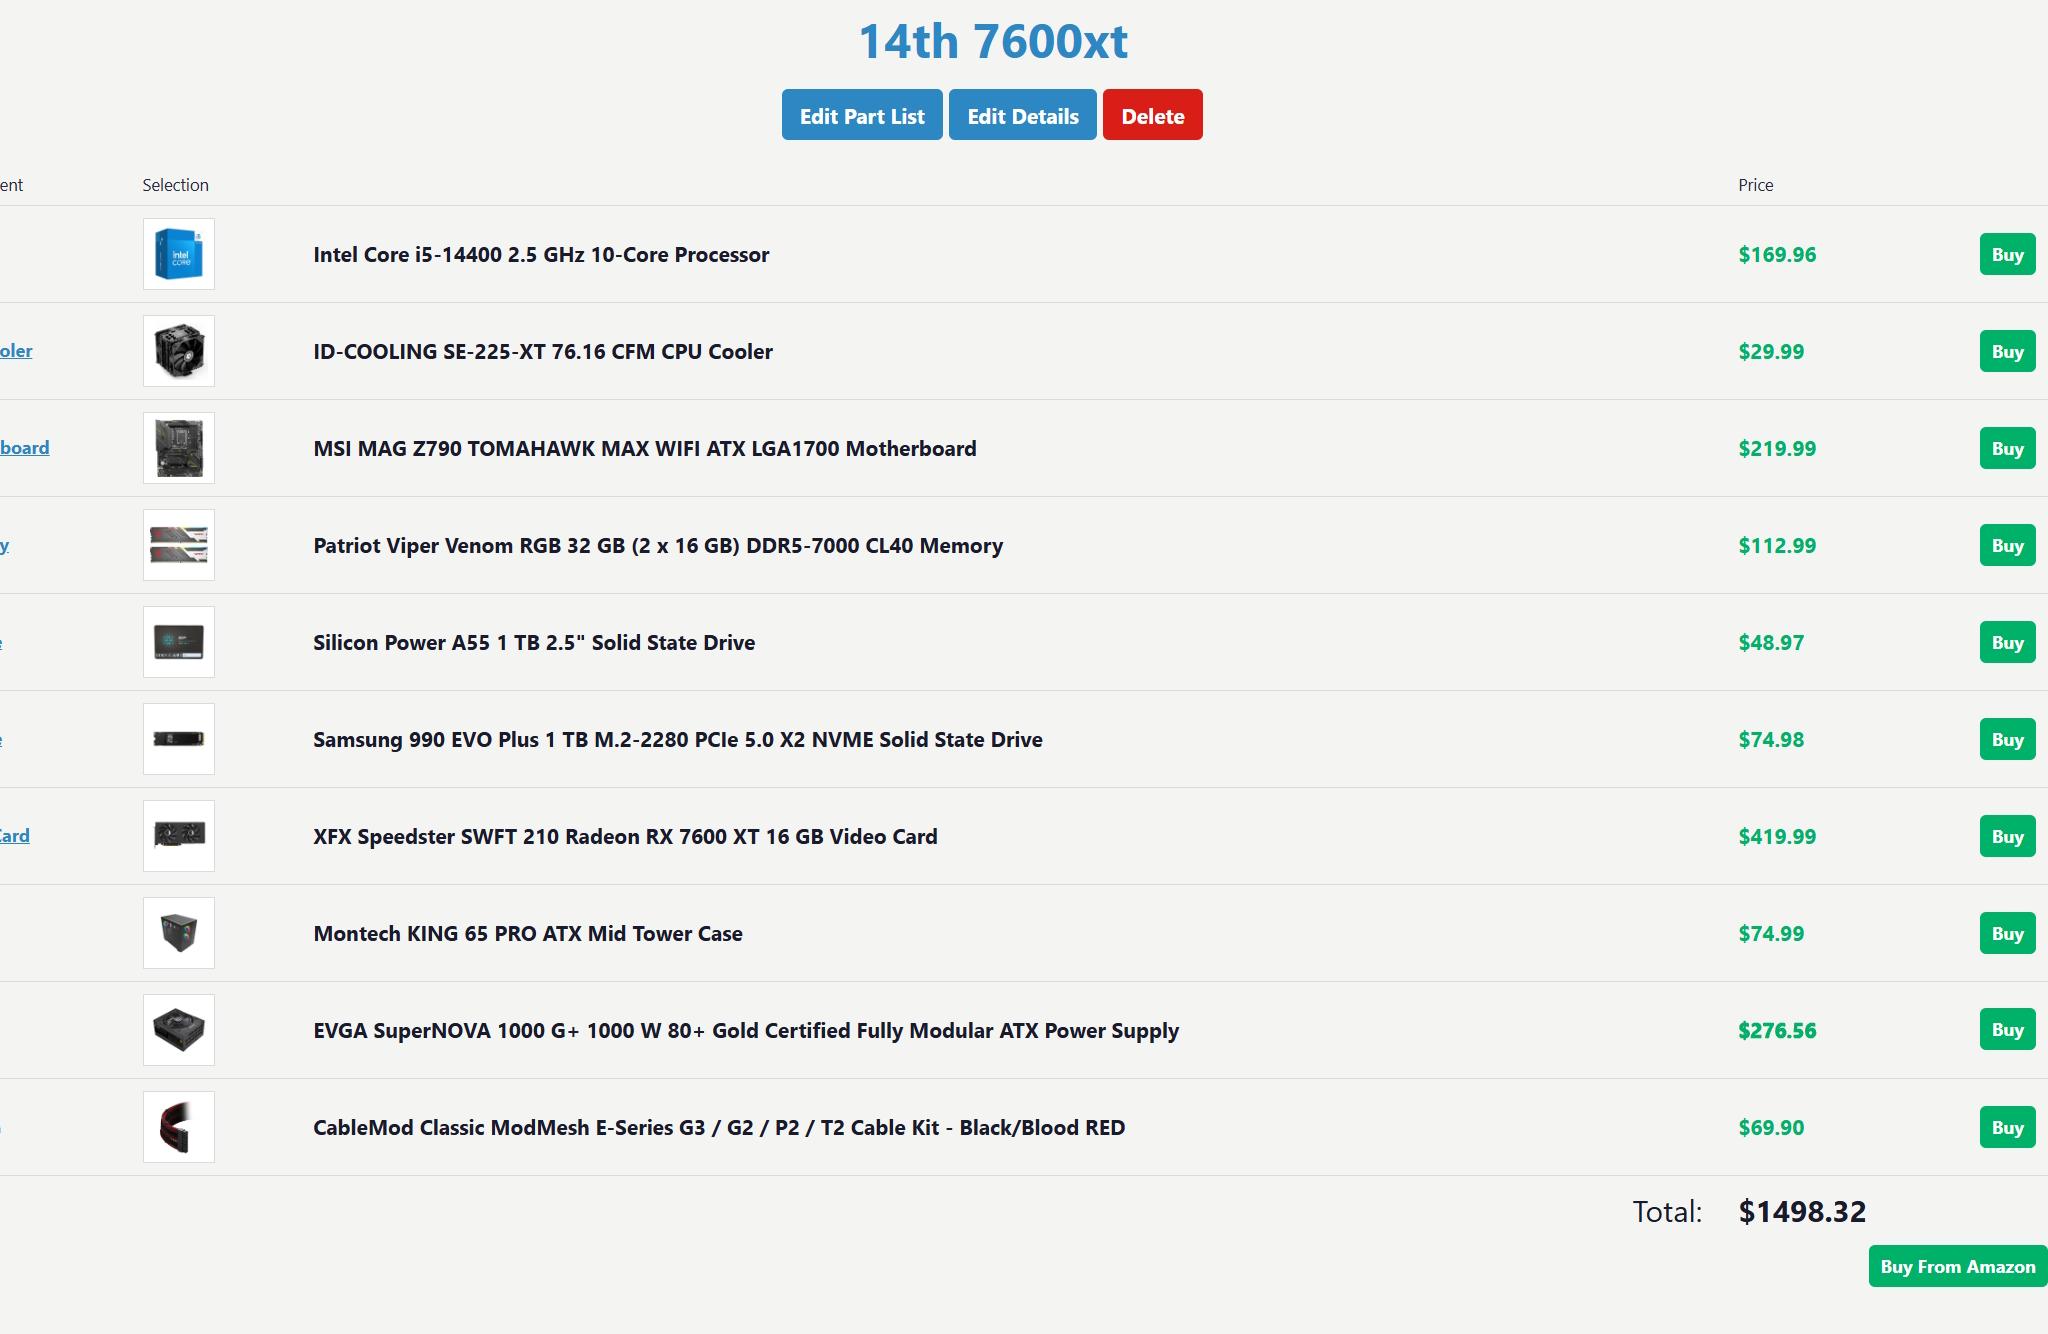Viewport: 2048px width, 1334px height.
Task: Click the MSI MAG Z790 motherboard image
Action: 178,448
